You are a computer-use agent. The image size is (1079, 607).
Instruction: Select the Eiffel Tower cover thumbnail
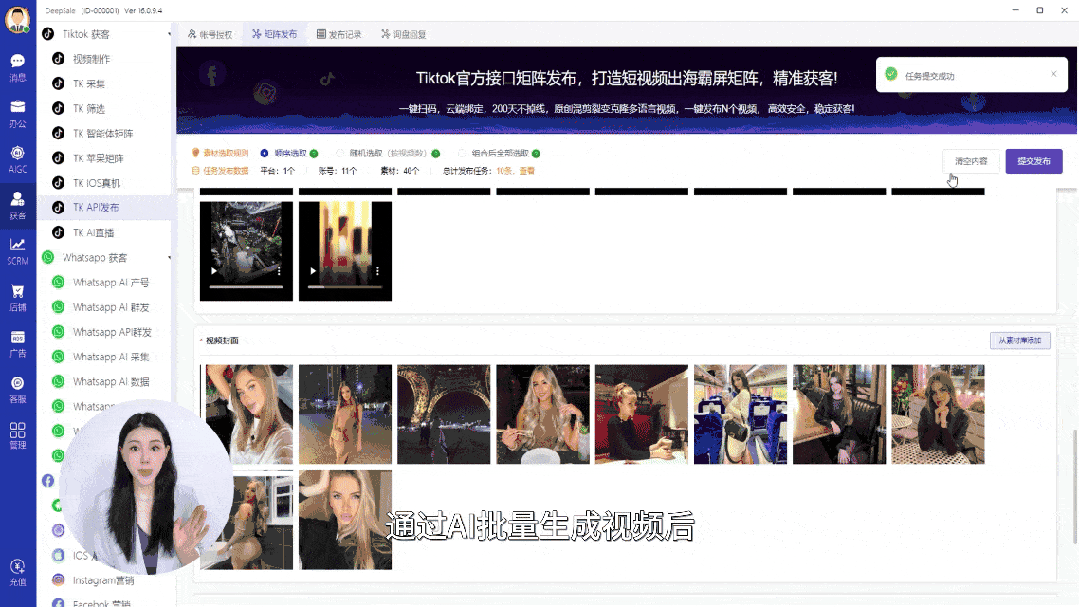444,414
